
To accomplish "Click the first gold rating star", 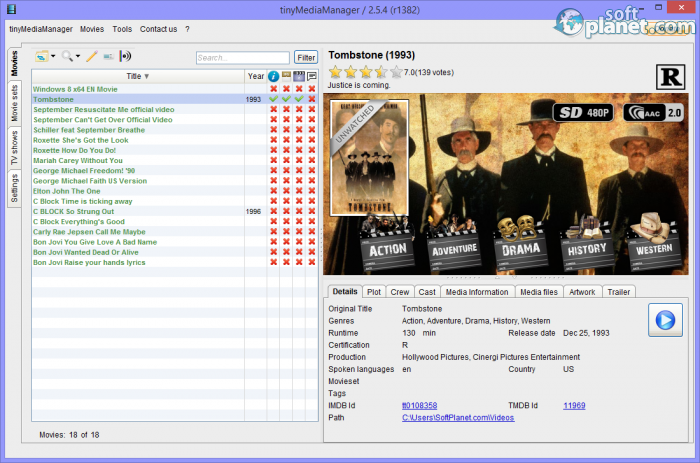I will [x=336, y=72].
